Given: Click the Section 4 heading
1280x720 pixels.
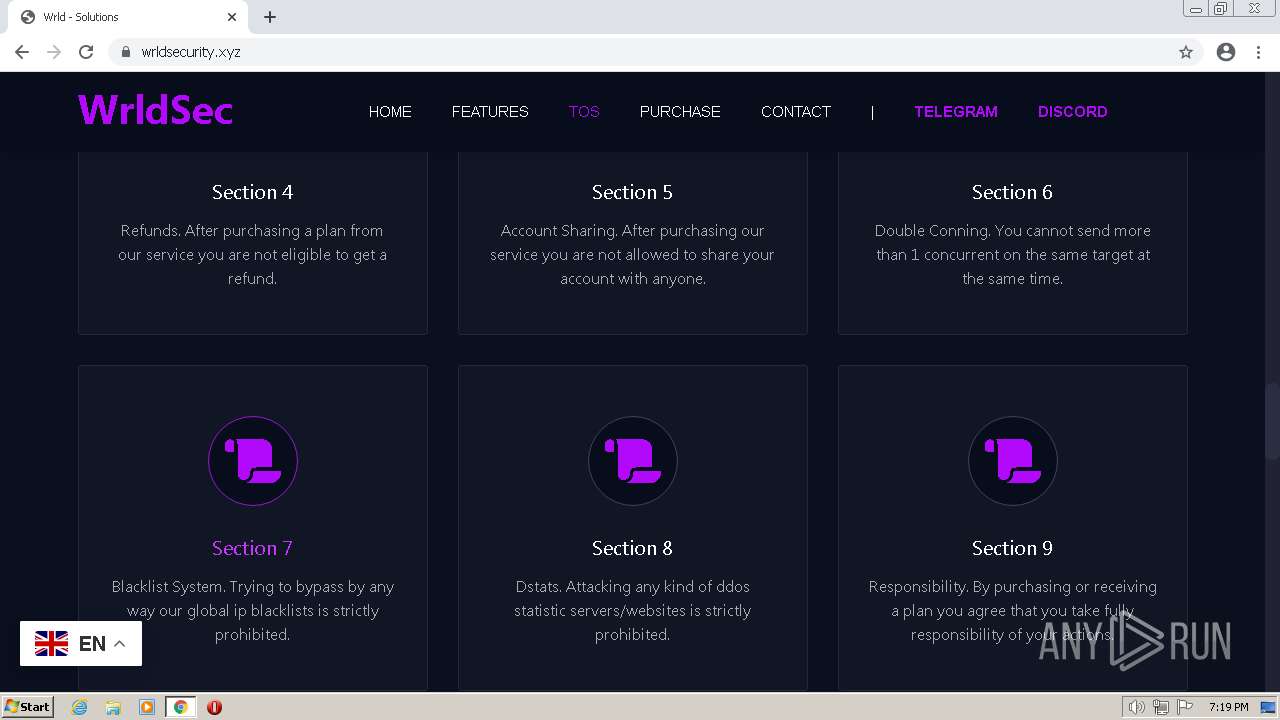Looking at the screenshot, I should 253,192.
